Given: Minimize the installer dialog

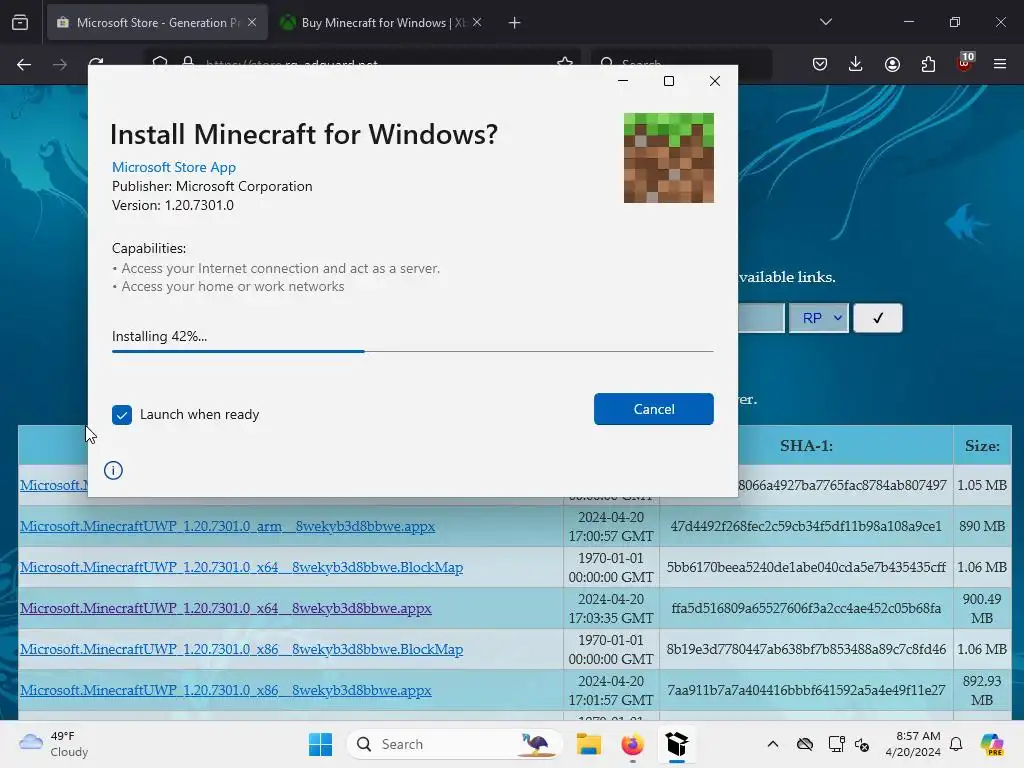Looking at the screenshot, I should (x=623, y=81).
